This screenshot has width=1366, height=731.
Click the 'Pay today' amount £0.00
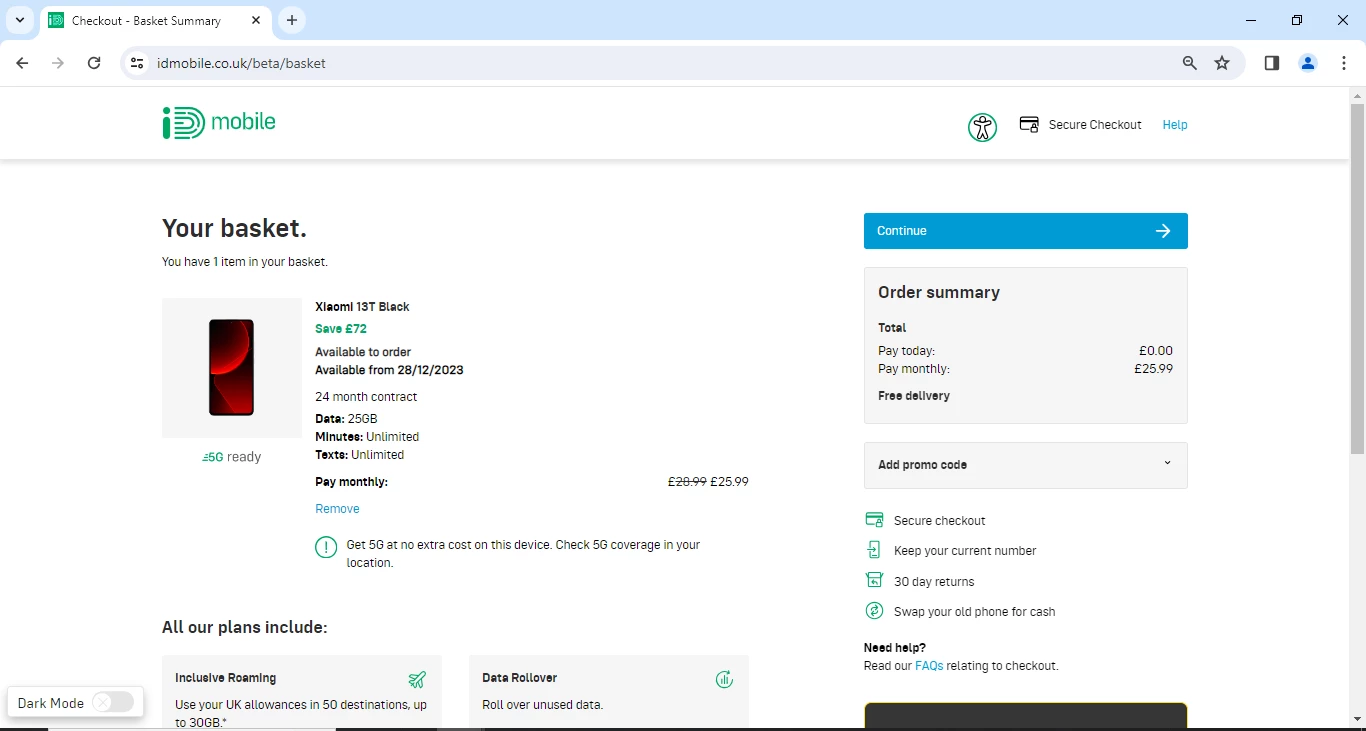(1156, 351)
